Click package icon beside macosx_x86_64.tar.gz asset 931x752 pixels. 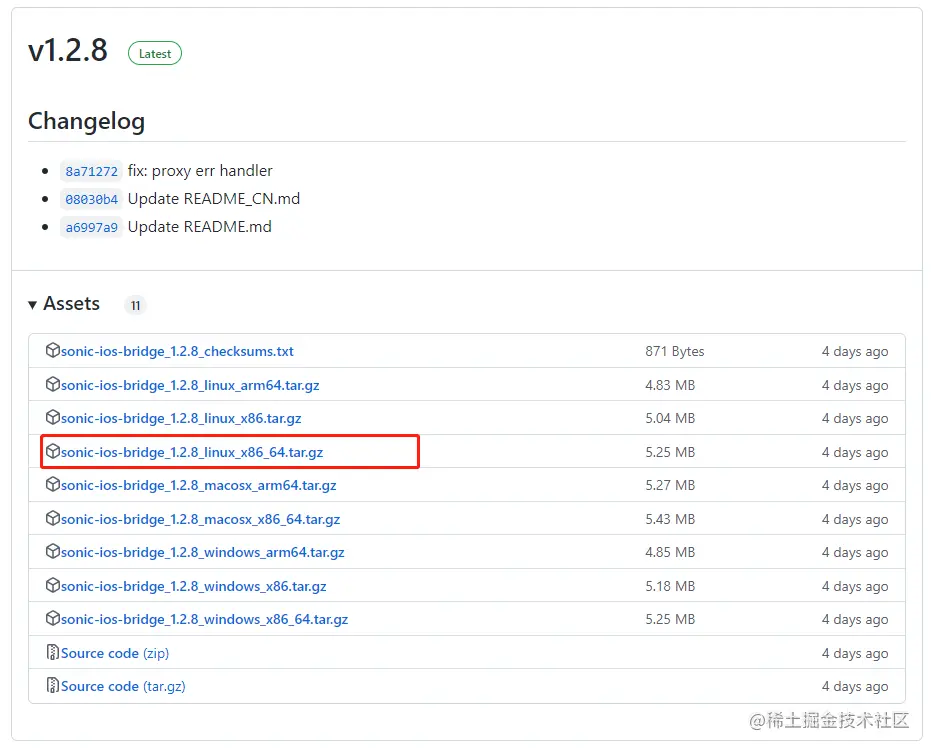point(53,518)
